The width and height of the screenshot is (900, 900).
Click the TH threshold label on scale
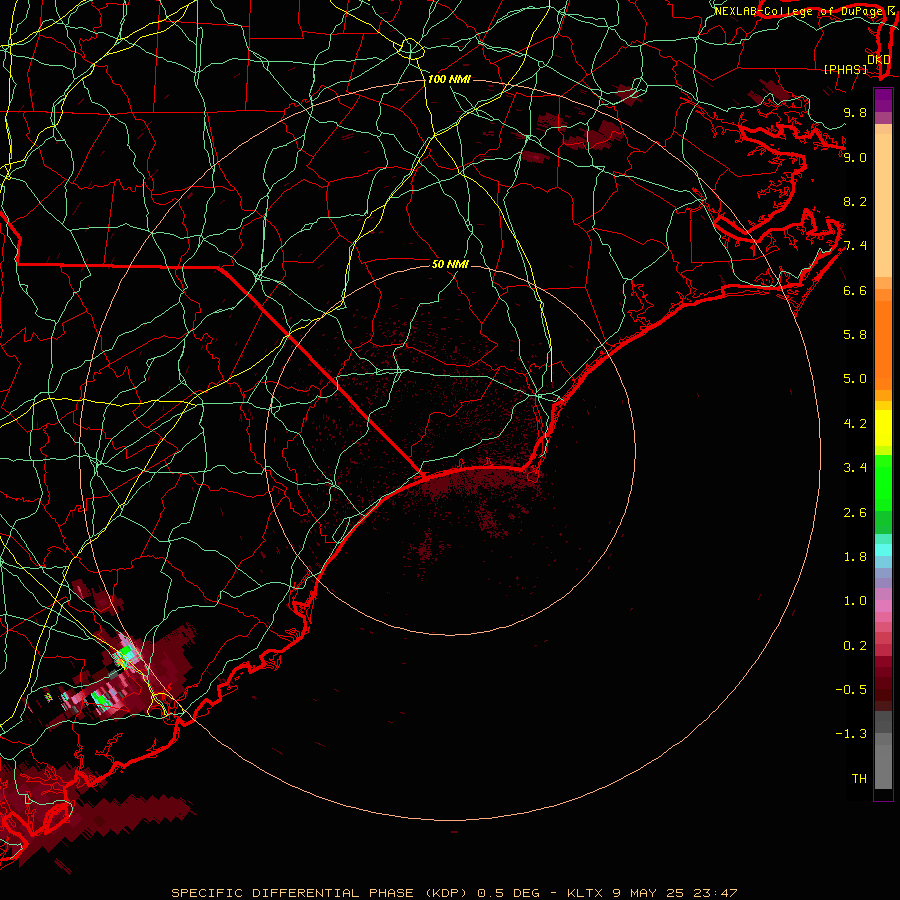(x=859, y=779)
